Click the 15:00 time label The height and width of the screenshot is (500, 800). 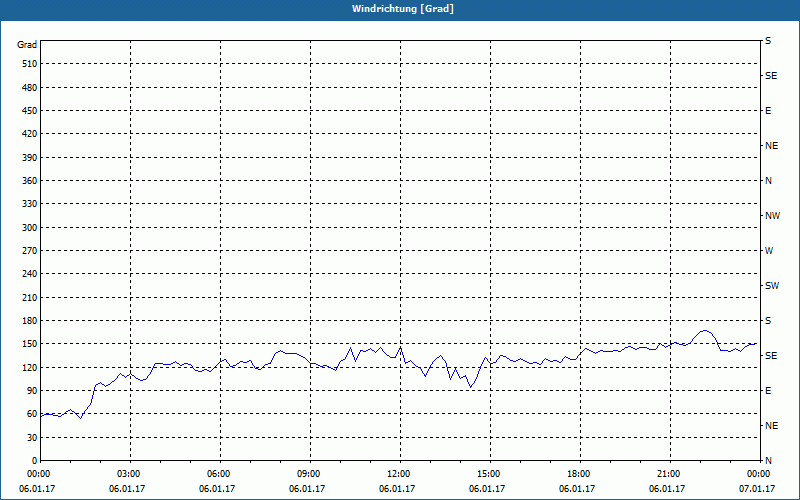(490, 474)
